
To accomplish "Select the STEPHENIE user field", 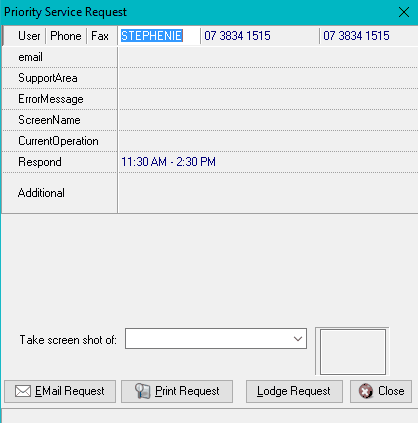I will tap(159, 36).
